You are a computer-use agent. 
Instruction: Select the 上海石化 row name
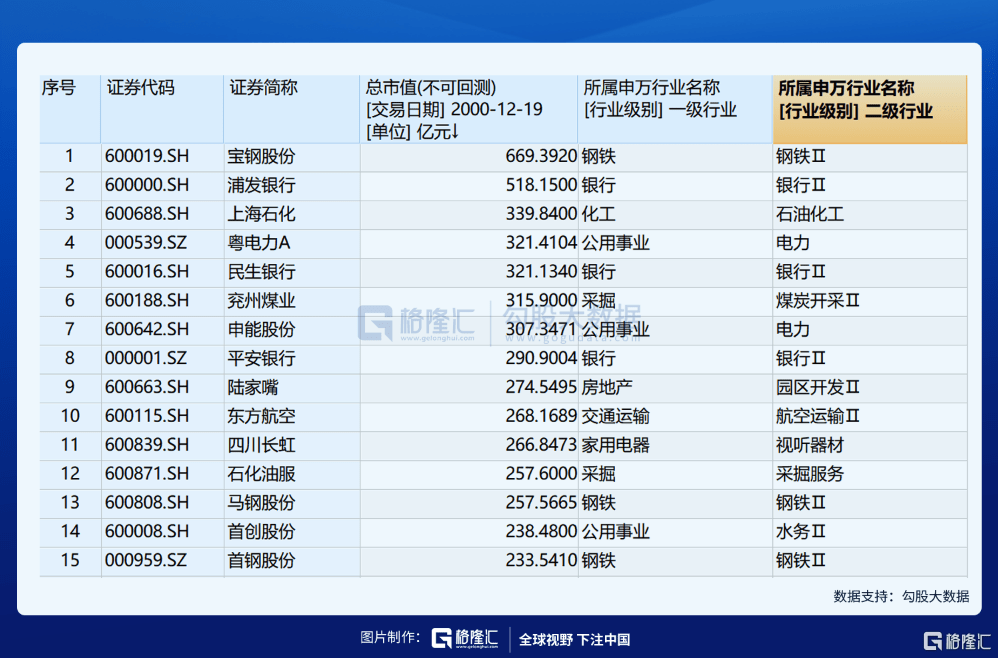click(261, 214)
